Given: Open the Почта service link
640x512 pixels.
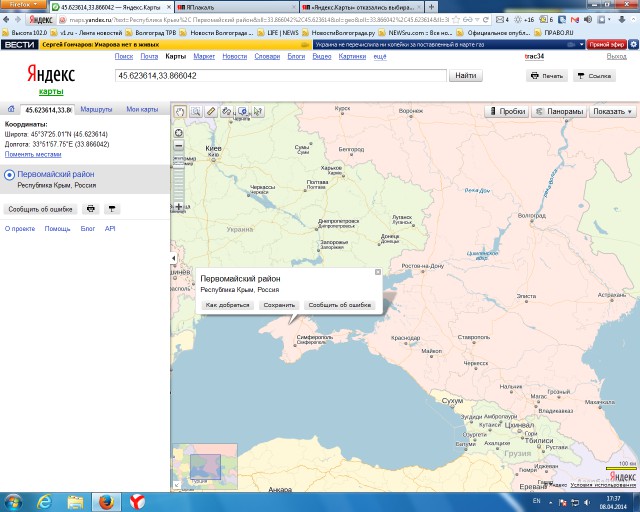Looking at the screenshot, I should tap(149, 56).
